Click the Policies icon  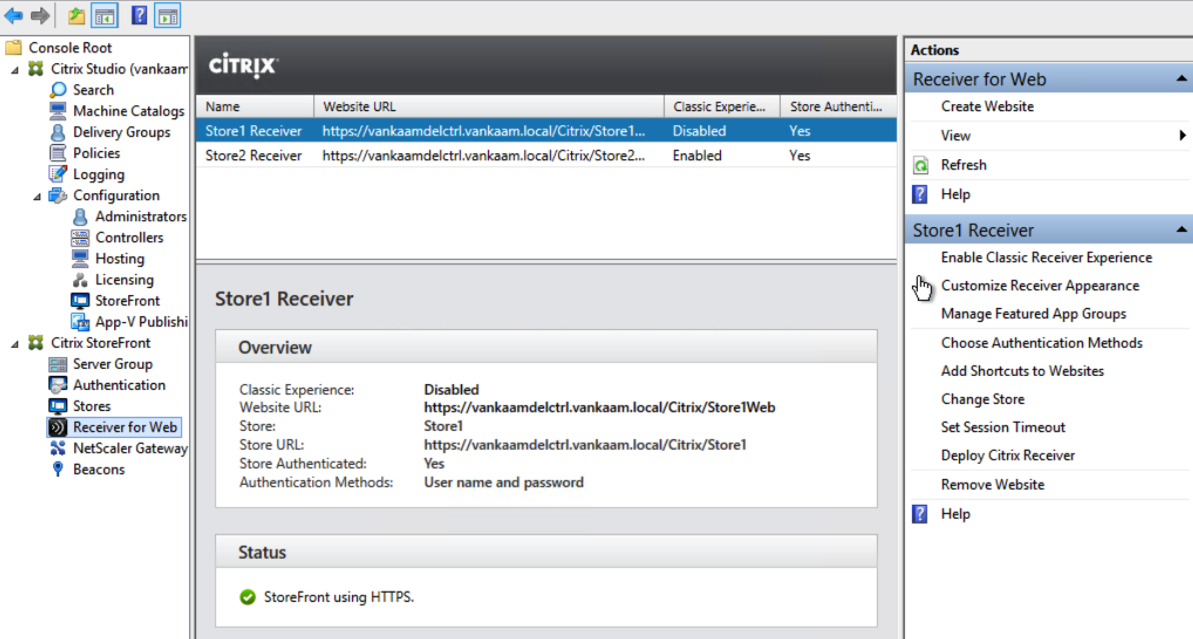pos(58,153)
